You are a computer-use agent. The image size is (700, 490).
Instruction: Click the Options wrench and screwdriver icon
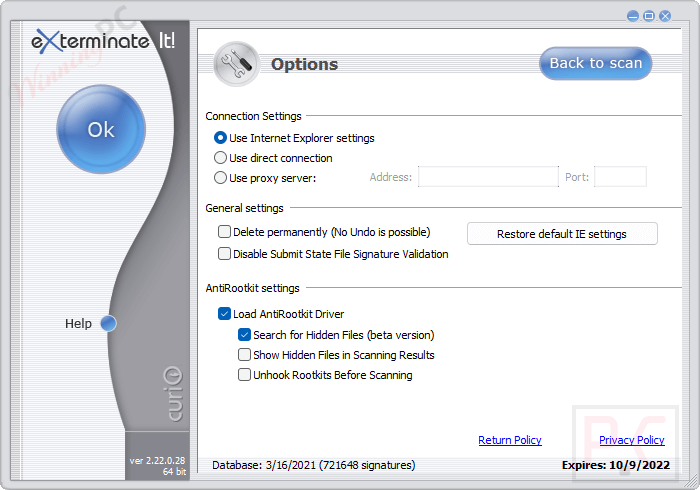(236, 64)
